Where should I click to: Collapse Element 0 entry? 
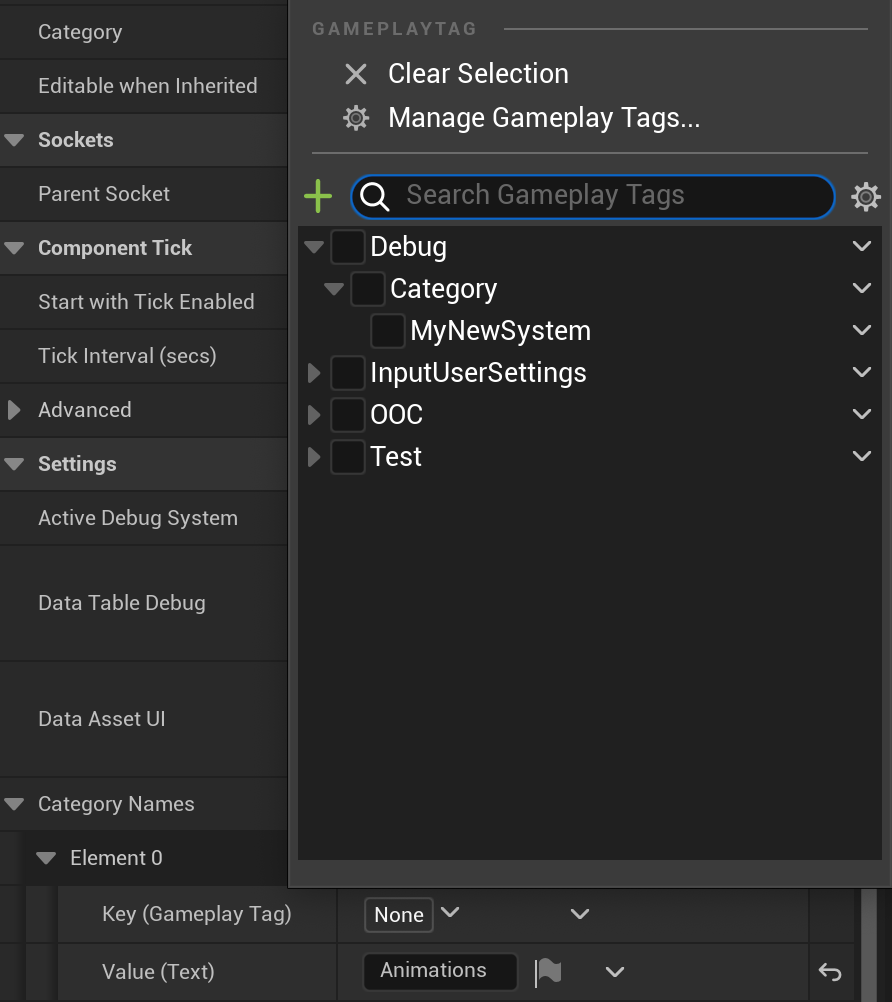tap(46, 858)
